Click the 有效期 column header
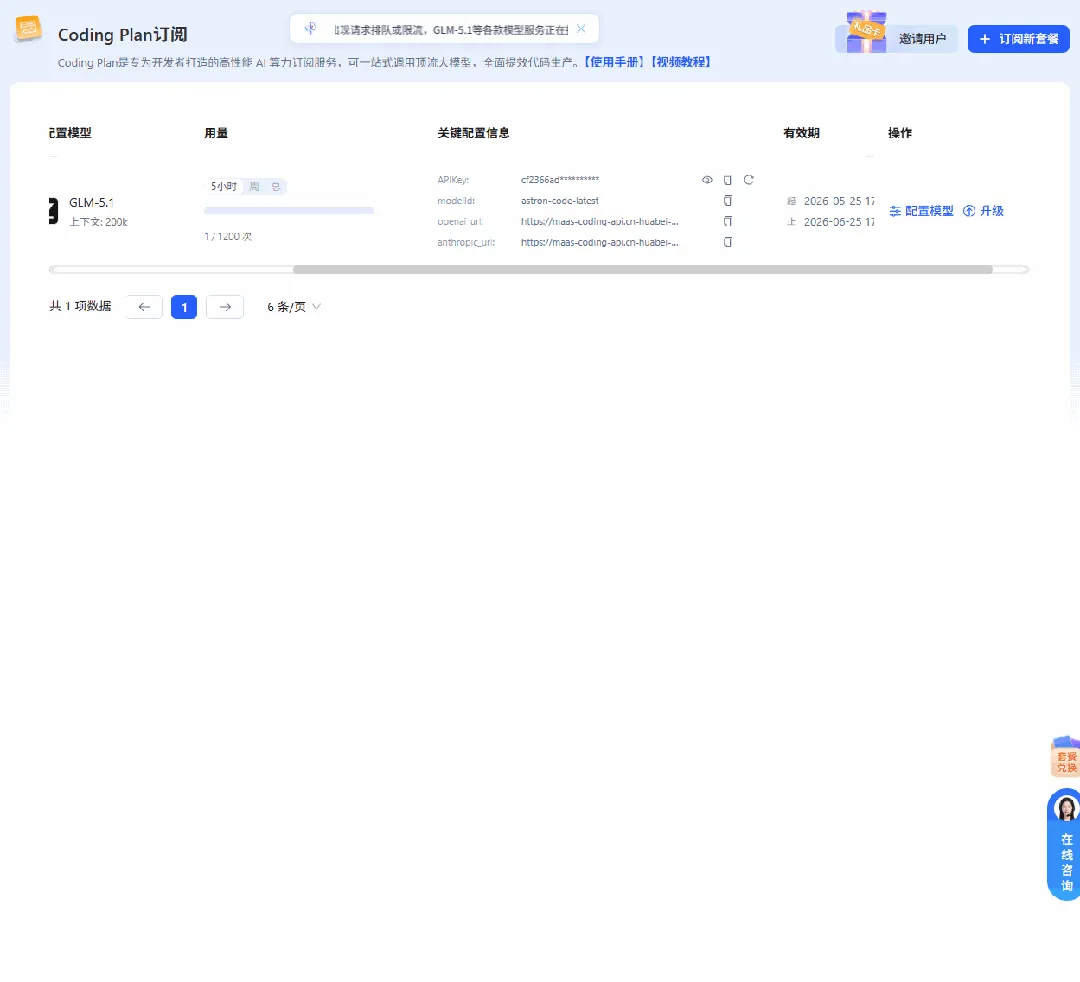Screen dimensions: 1080x982 point(802,133)
